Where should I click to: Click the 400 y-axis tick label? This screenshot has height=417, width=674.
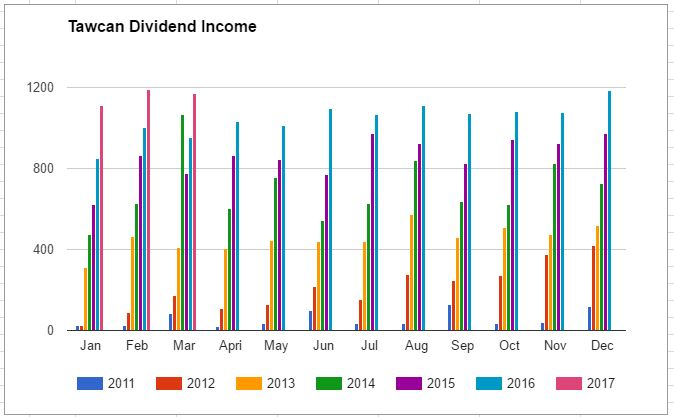click(x=44, y=250)
